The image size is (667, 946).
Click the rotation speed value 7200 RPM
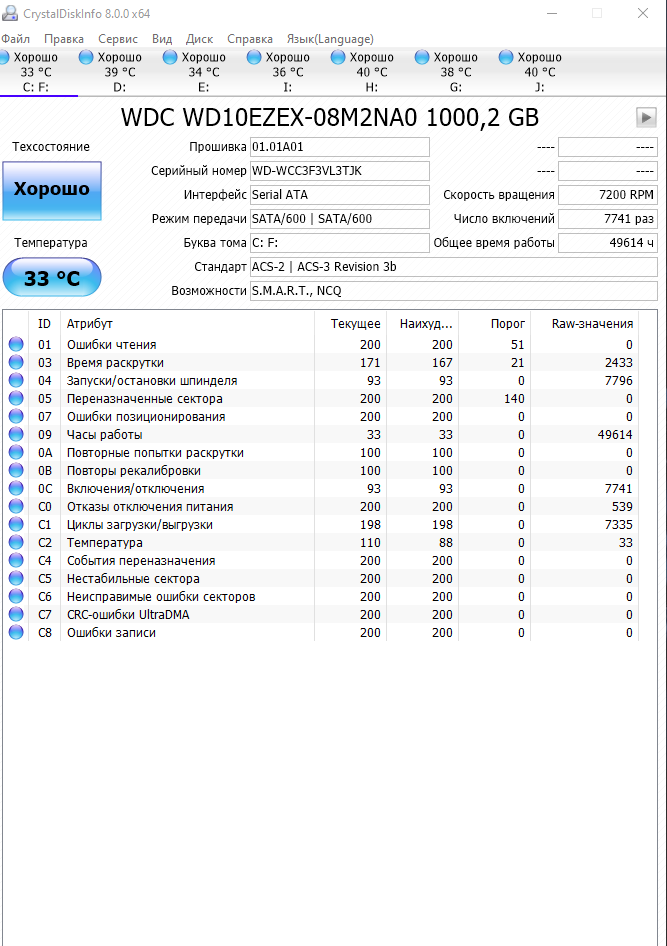tap(608, 195)
